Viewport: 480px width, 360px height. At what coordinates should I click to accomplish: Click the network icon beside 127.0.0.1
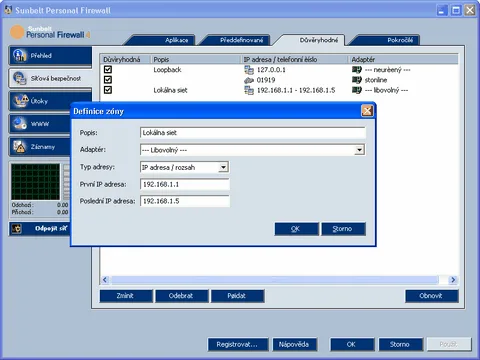tap(249, 70)
